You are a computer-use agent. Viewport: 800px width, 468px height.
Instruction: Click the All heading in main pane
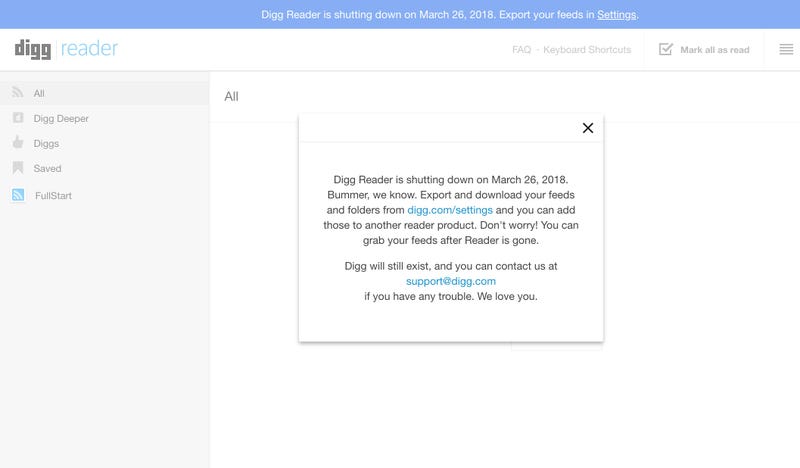[x=231, y=96]
